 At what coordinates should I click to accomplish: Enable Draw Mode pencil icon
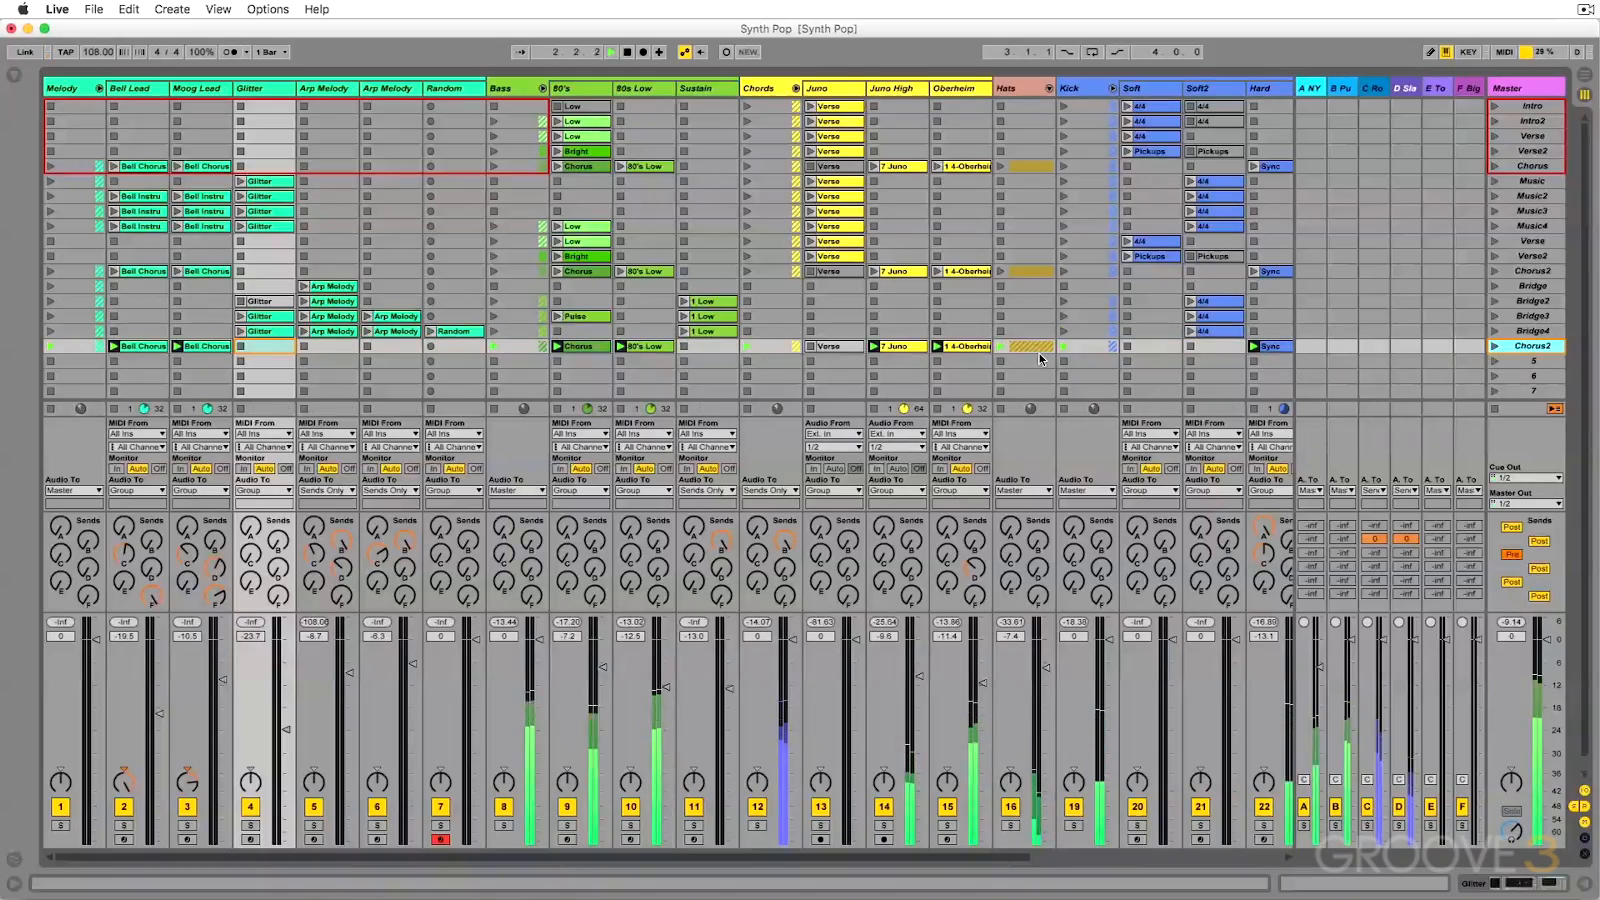1431,52
